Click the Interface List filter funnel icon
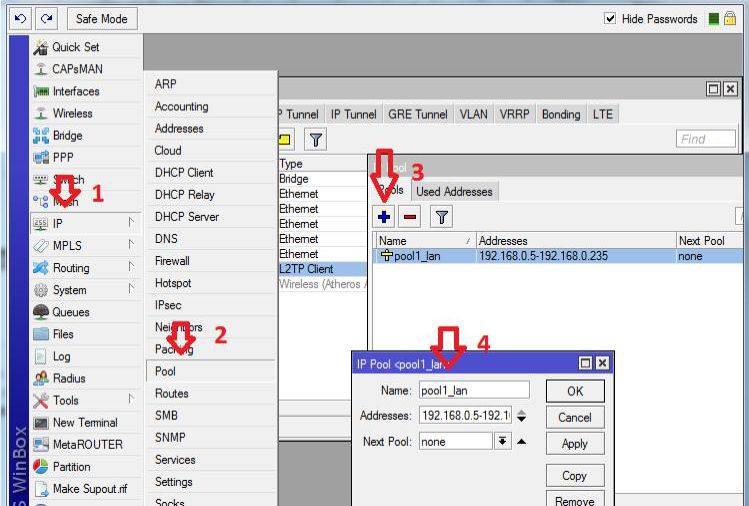This screenshot has width=749, height=506. [316, 140]
